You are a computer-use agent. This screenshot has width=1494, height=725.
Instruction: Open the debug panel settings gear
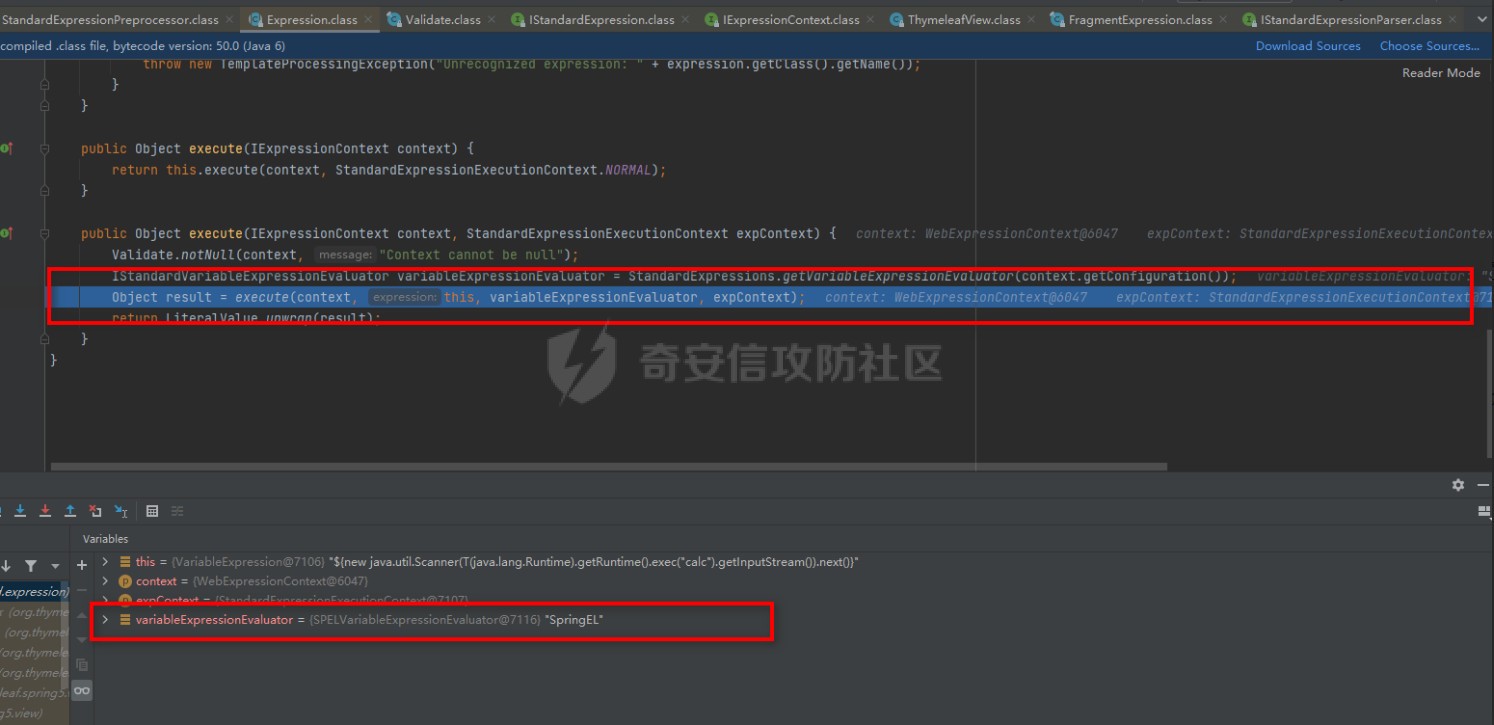click(1458, 485)
